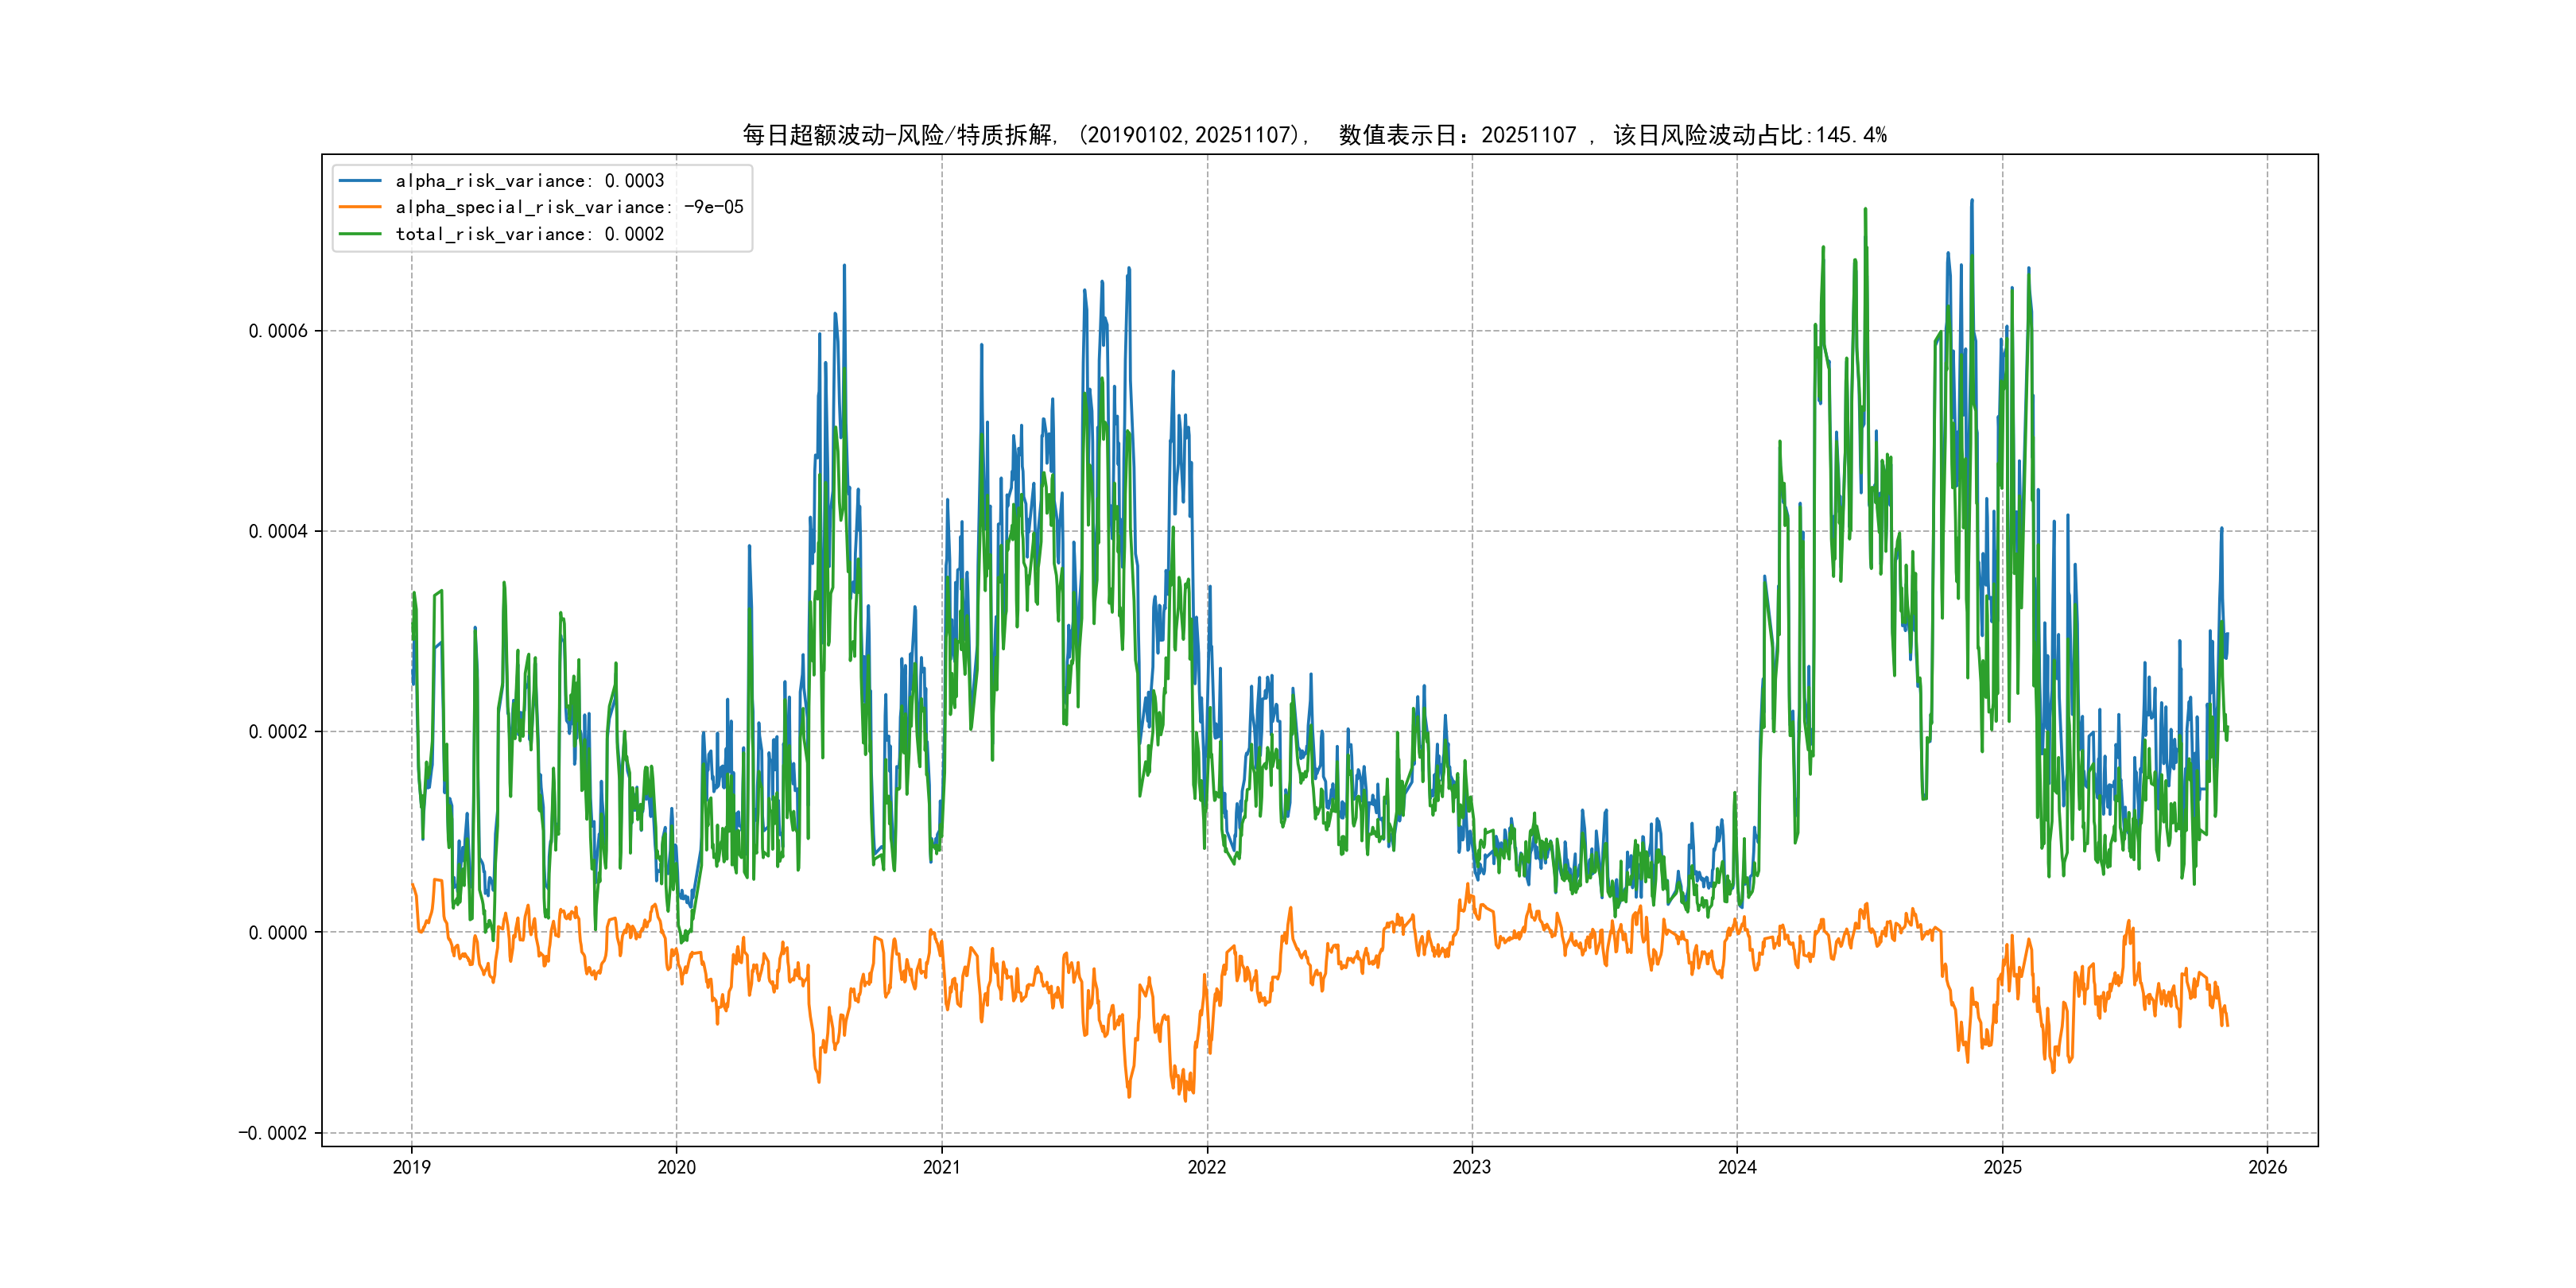Click the green total_risk_variance legend line
2576x1288 pixels.
360,234
